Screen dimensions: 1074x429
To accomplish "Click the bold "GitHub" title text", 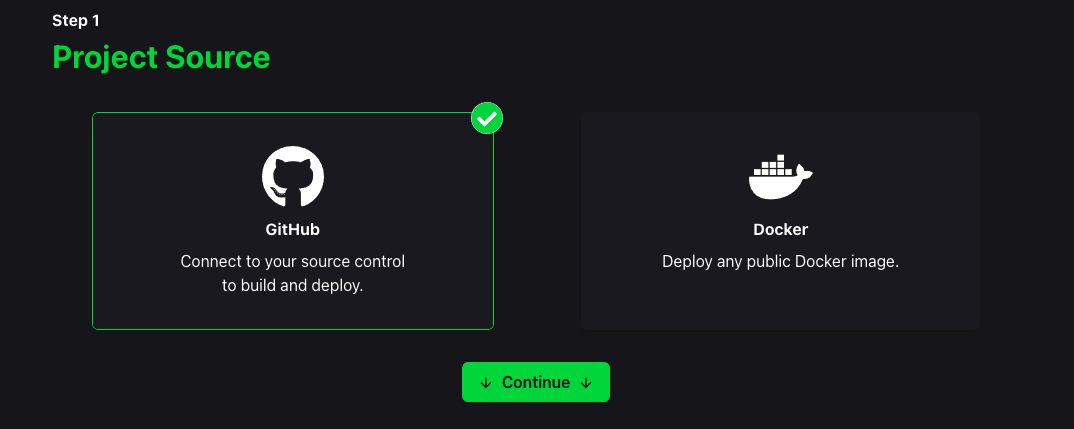I will pos(293,230).
